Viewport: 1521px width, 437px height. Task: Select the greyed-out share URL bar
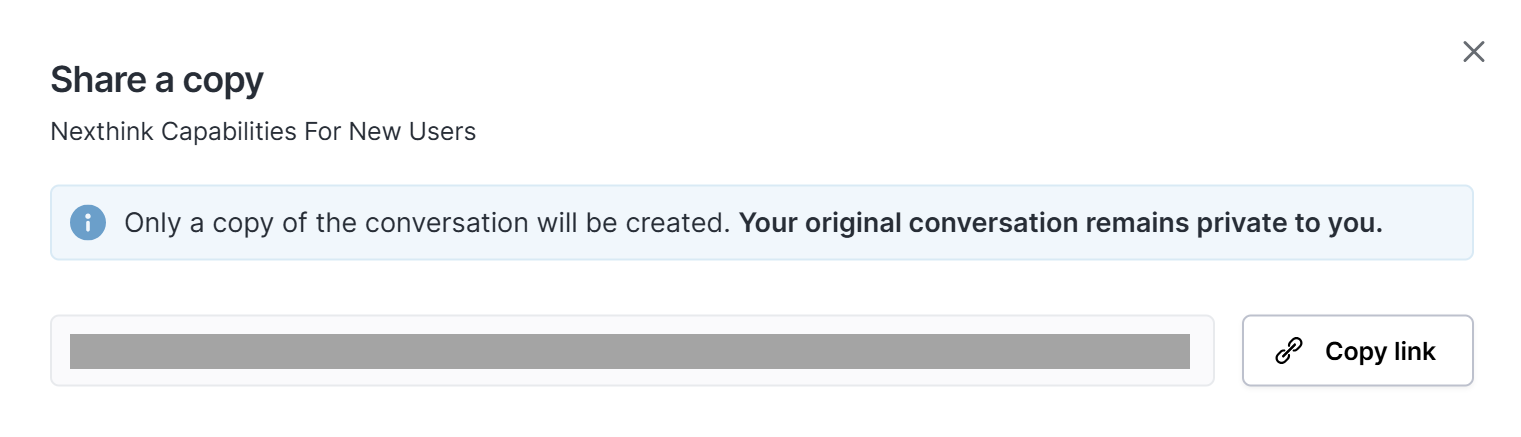click(x=629, y=351)
